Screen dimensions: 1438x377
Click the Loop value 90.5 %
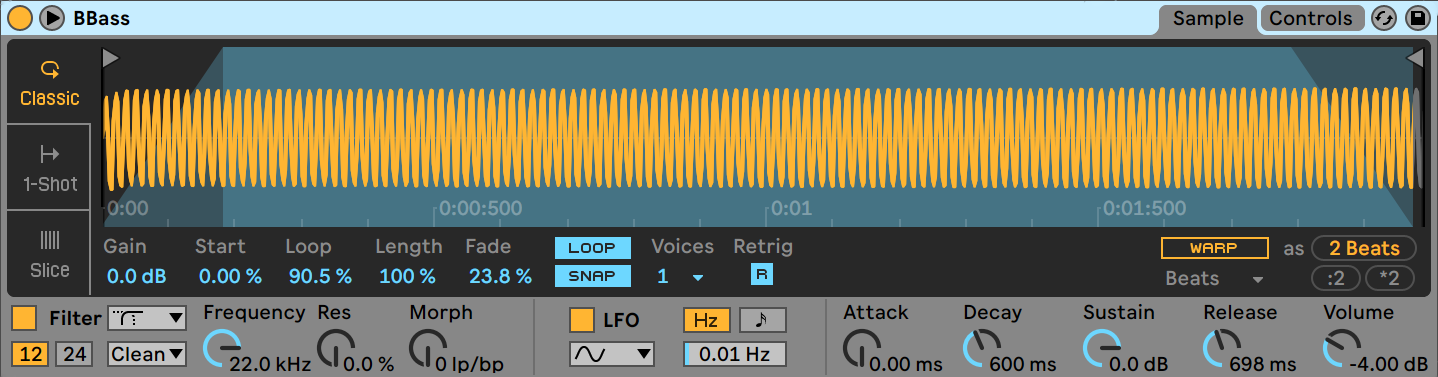click(x=320, y=276)
